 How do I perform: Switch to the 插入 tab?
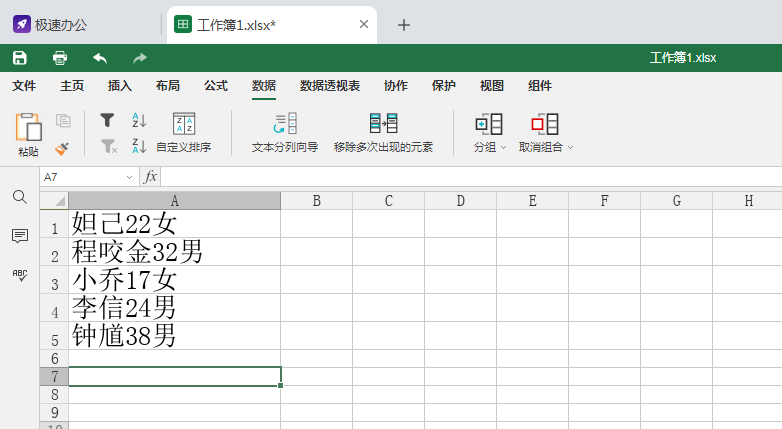120,86
